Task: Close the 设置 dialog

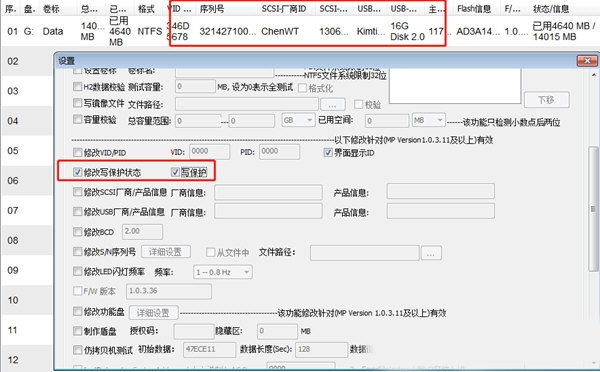Action: click(587, 61)
